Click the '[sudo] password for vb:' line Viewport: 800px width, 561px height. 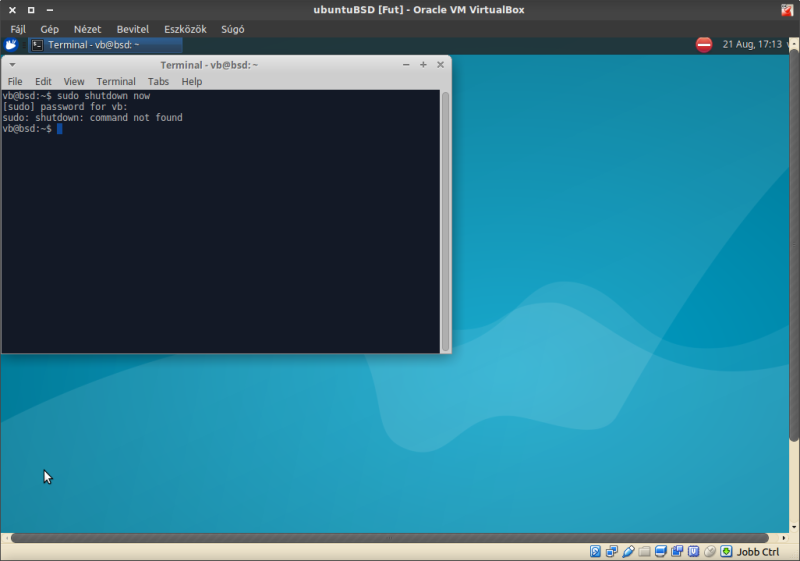point(65,107)
